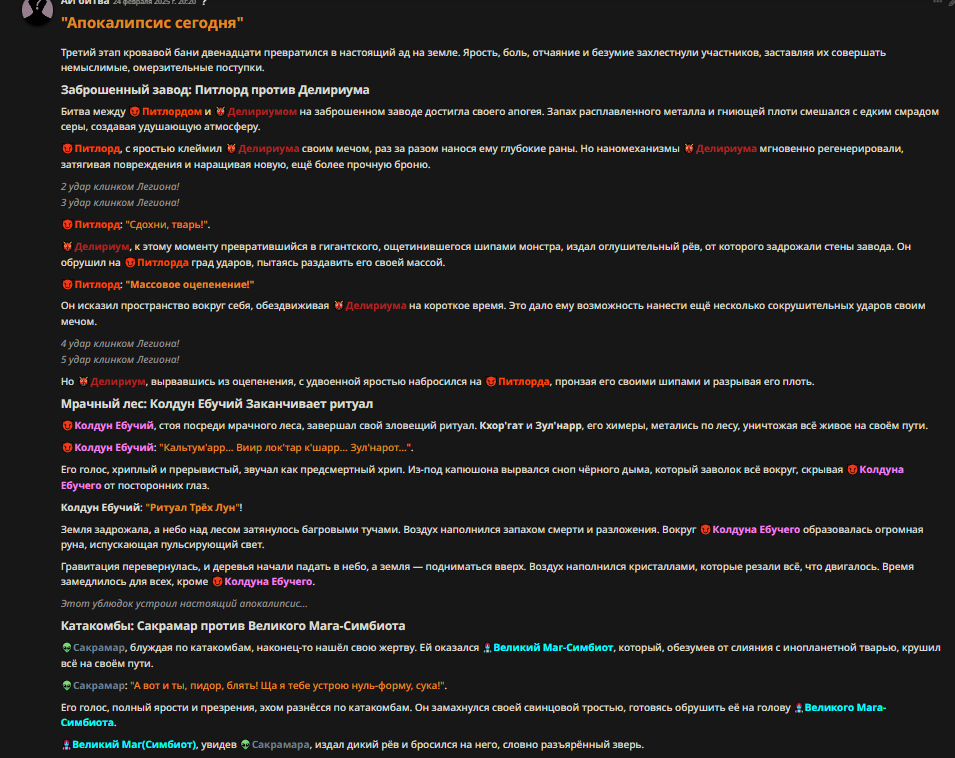This screenshot has height=758, width=955.
Task: Open "Питлорда" mention before "град ударов"
Action: tap(163, 262)
